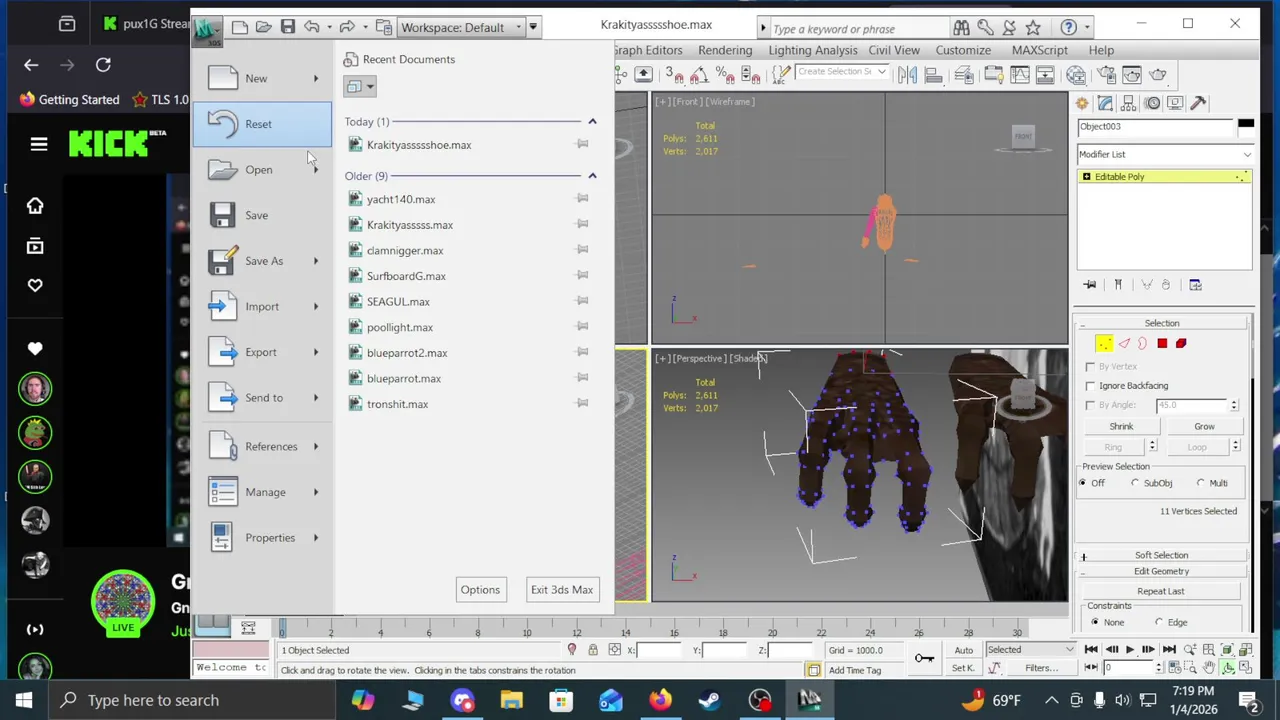Image resolution: width=1280 pixels, height=720 pixels.
Task: Click the 3ds Max application menu logo
Action: (207, 29)
